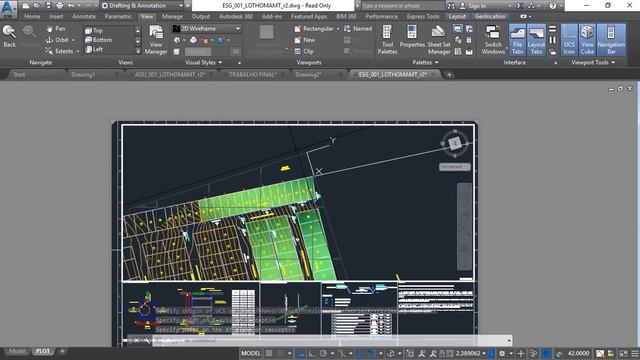Select the Orbit tool
The width and height of the screenshot is (640, 360).
pos(57,40)
